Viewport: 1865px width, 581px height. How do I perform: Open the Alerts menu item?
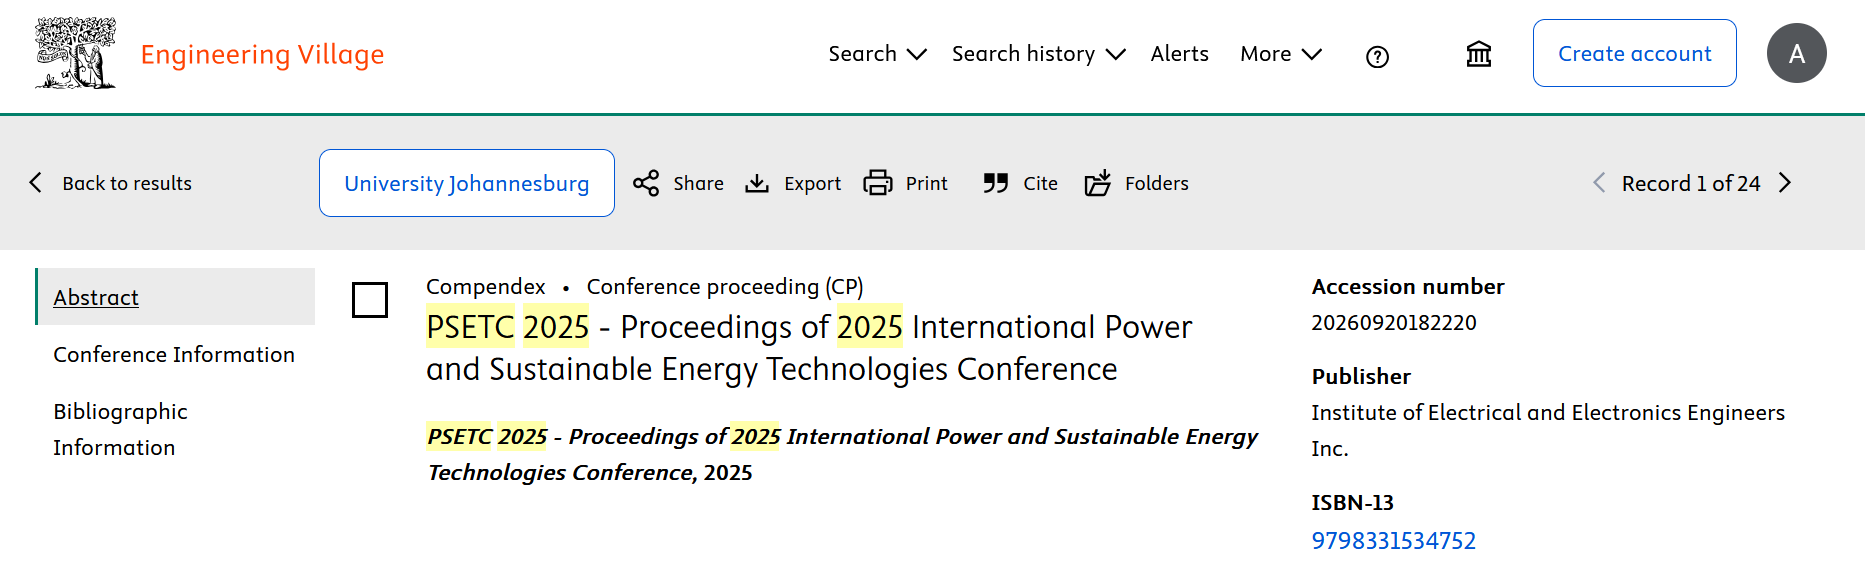[1179, 54]
